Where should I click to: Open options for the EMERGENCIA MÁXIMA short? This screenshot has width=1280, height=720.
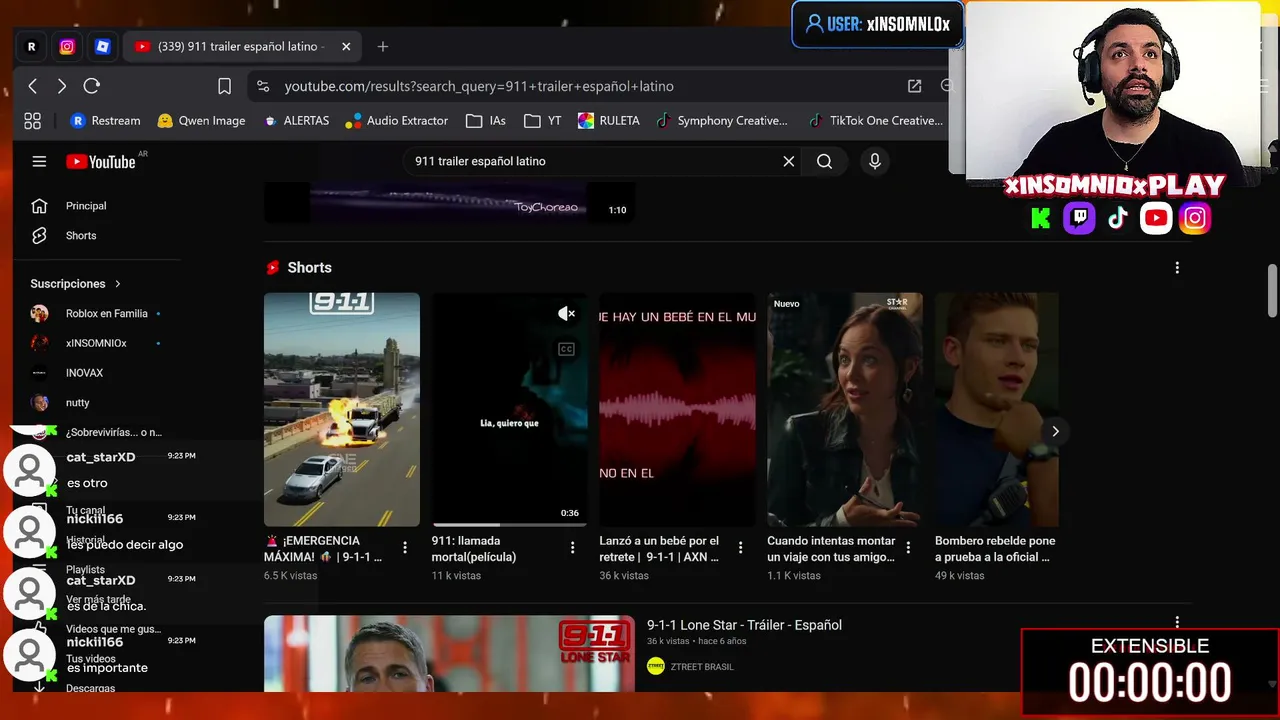[405, 548]
